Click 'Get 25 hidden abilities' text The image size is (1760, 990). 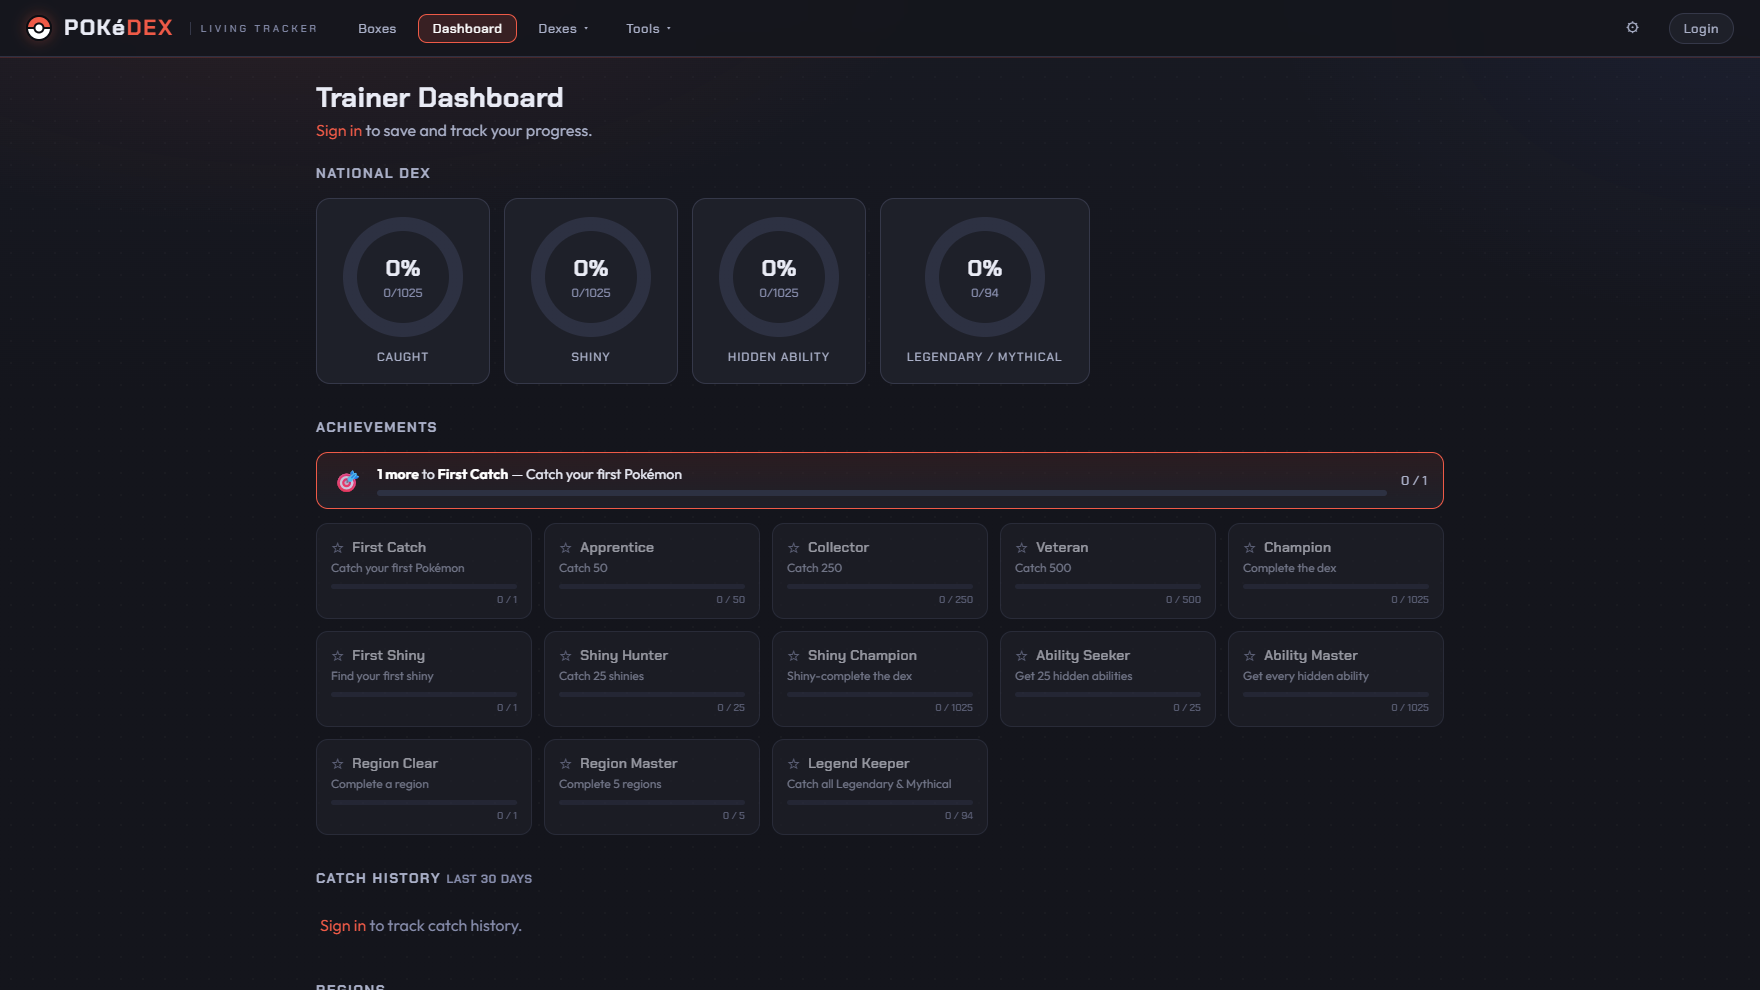tap(1074, 676)
